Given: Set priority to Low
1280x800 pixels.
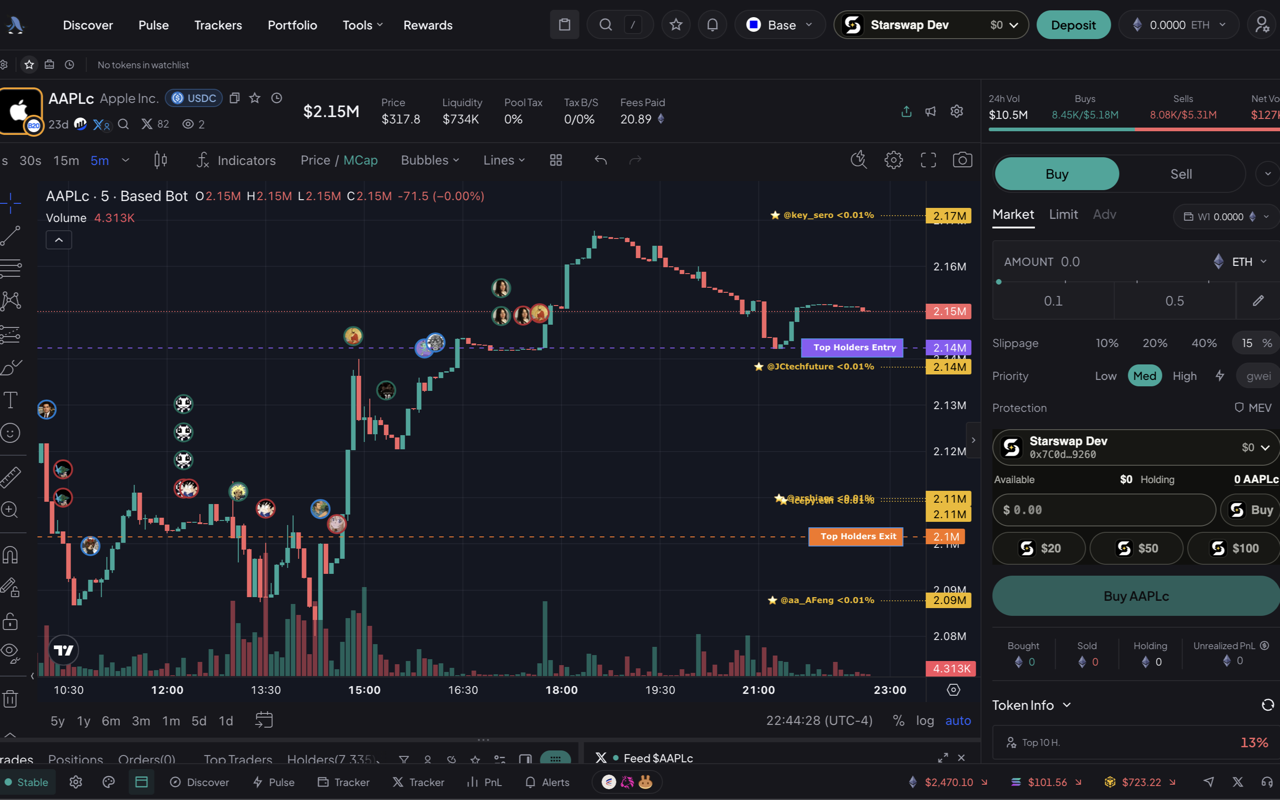Looking at the screenshot, I should pyautogui.click(x=1106, y=376).
